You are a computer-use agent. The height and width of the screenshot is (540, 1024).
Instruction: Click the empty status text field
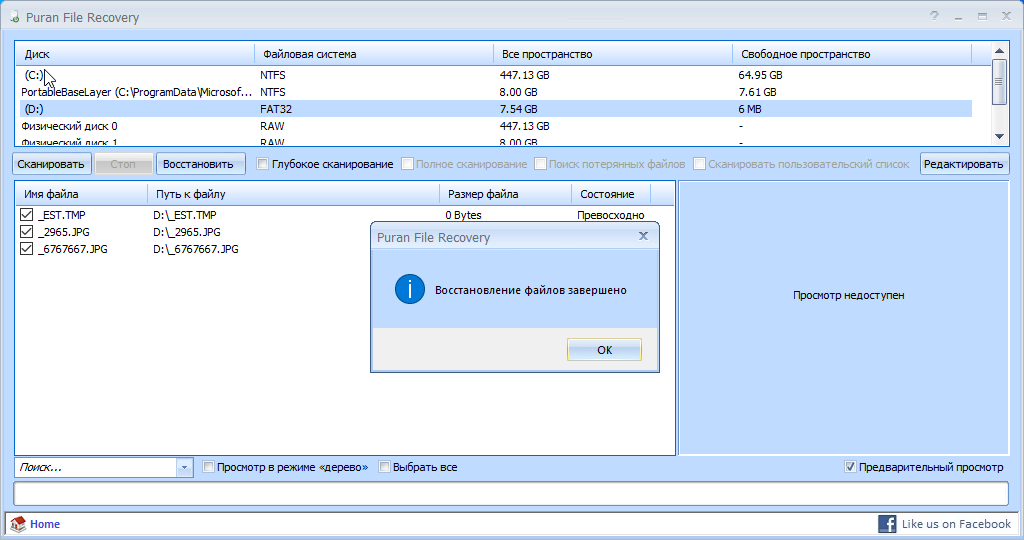(511, 494)
